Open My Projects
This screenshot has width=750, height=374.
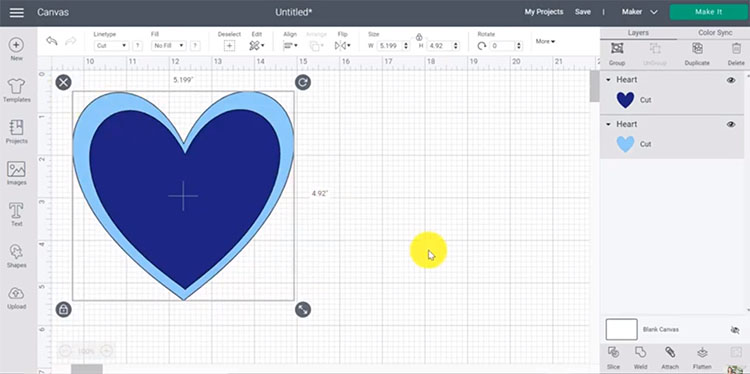(544, 12)
